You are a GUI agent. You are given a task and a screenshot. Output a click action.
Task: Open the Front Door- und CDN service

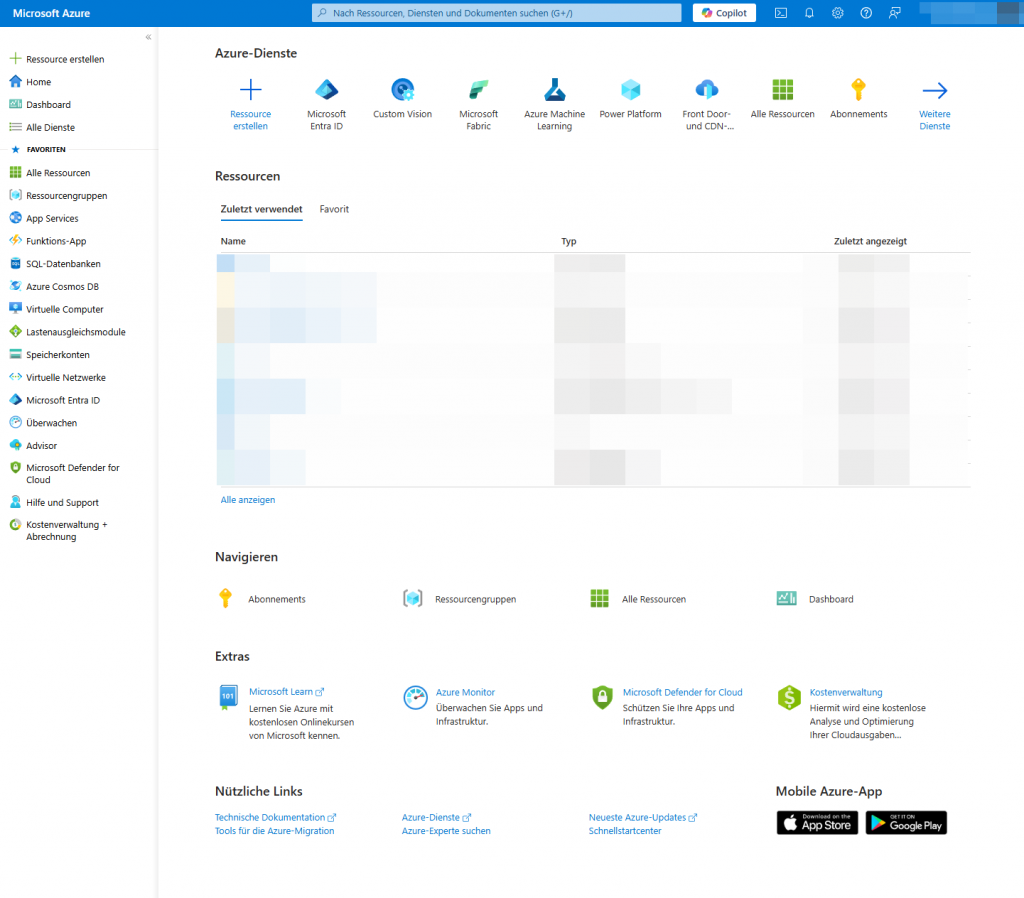706,97
